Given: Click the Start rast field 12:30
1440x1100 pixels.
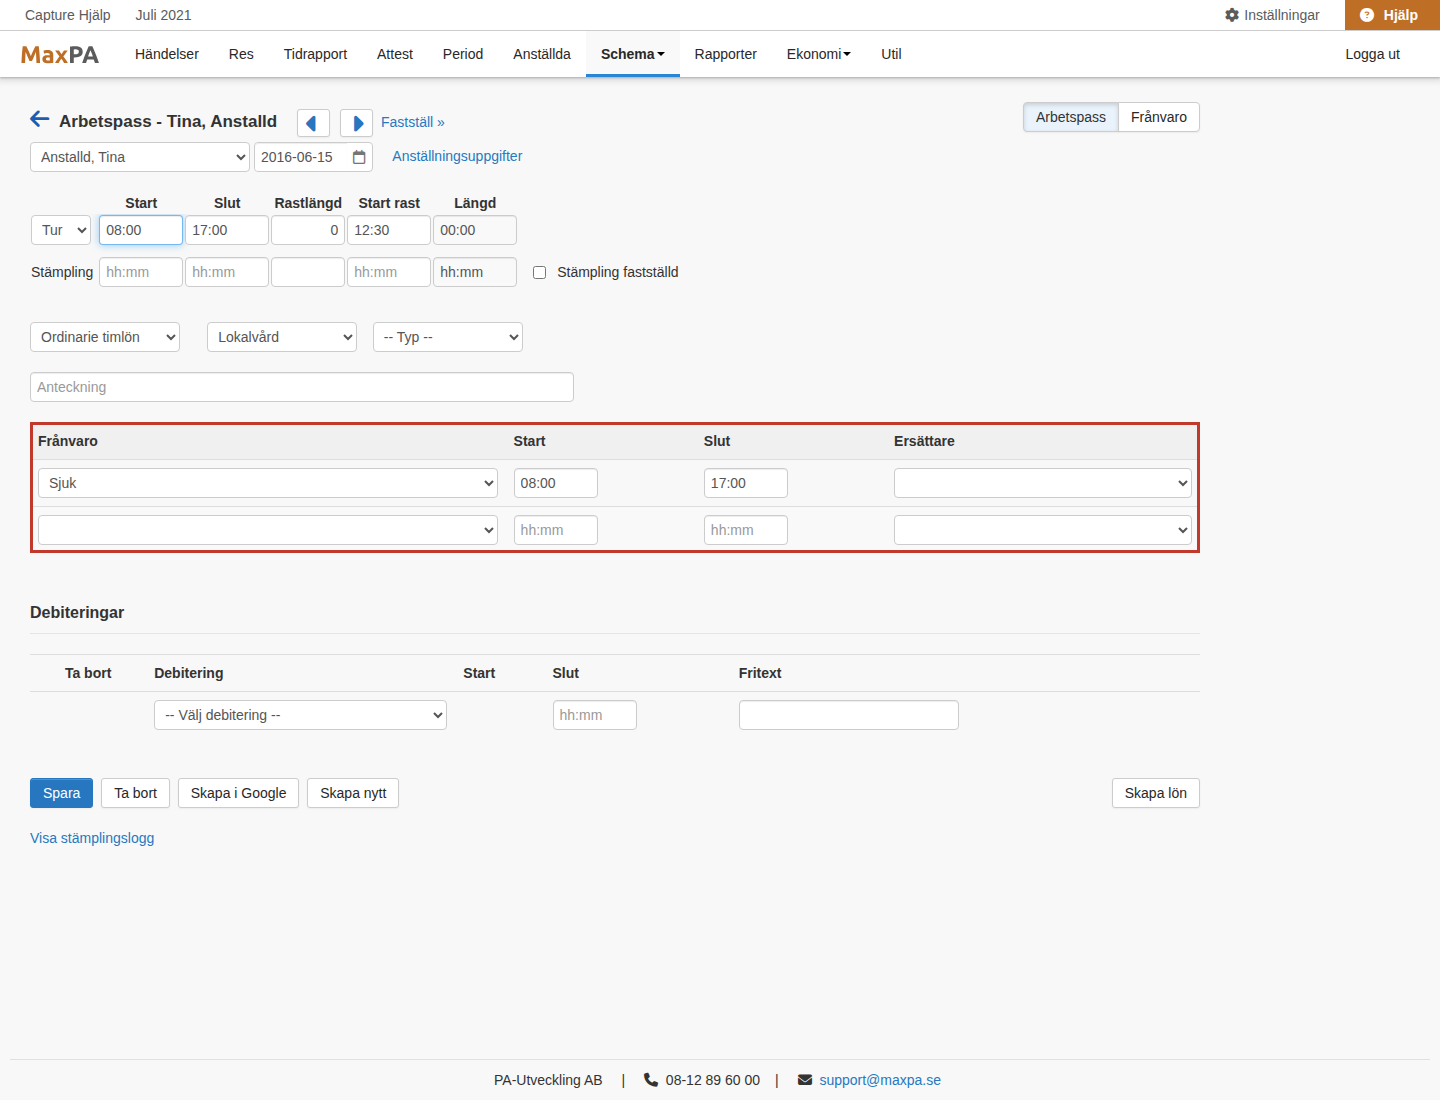Looking at the screenshot, I should tap(389, 230).
